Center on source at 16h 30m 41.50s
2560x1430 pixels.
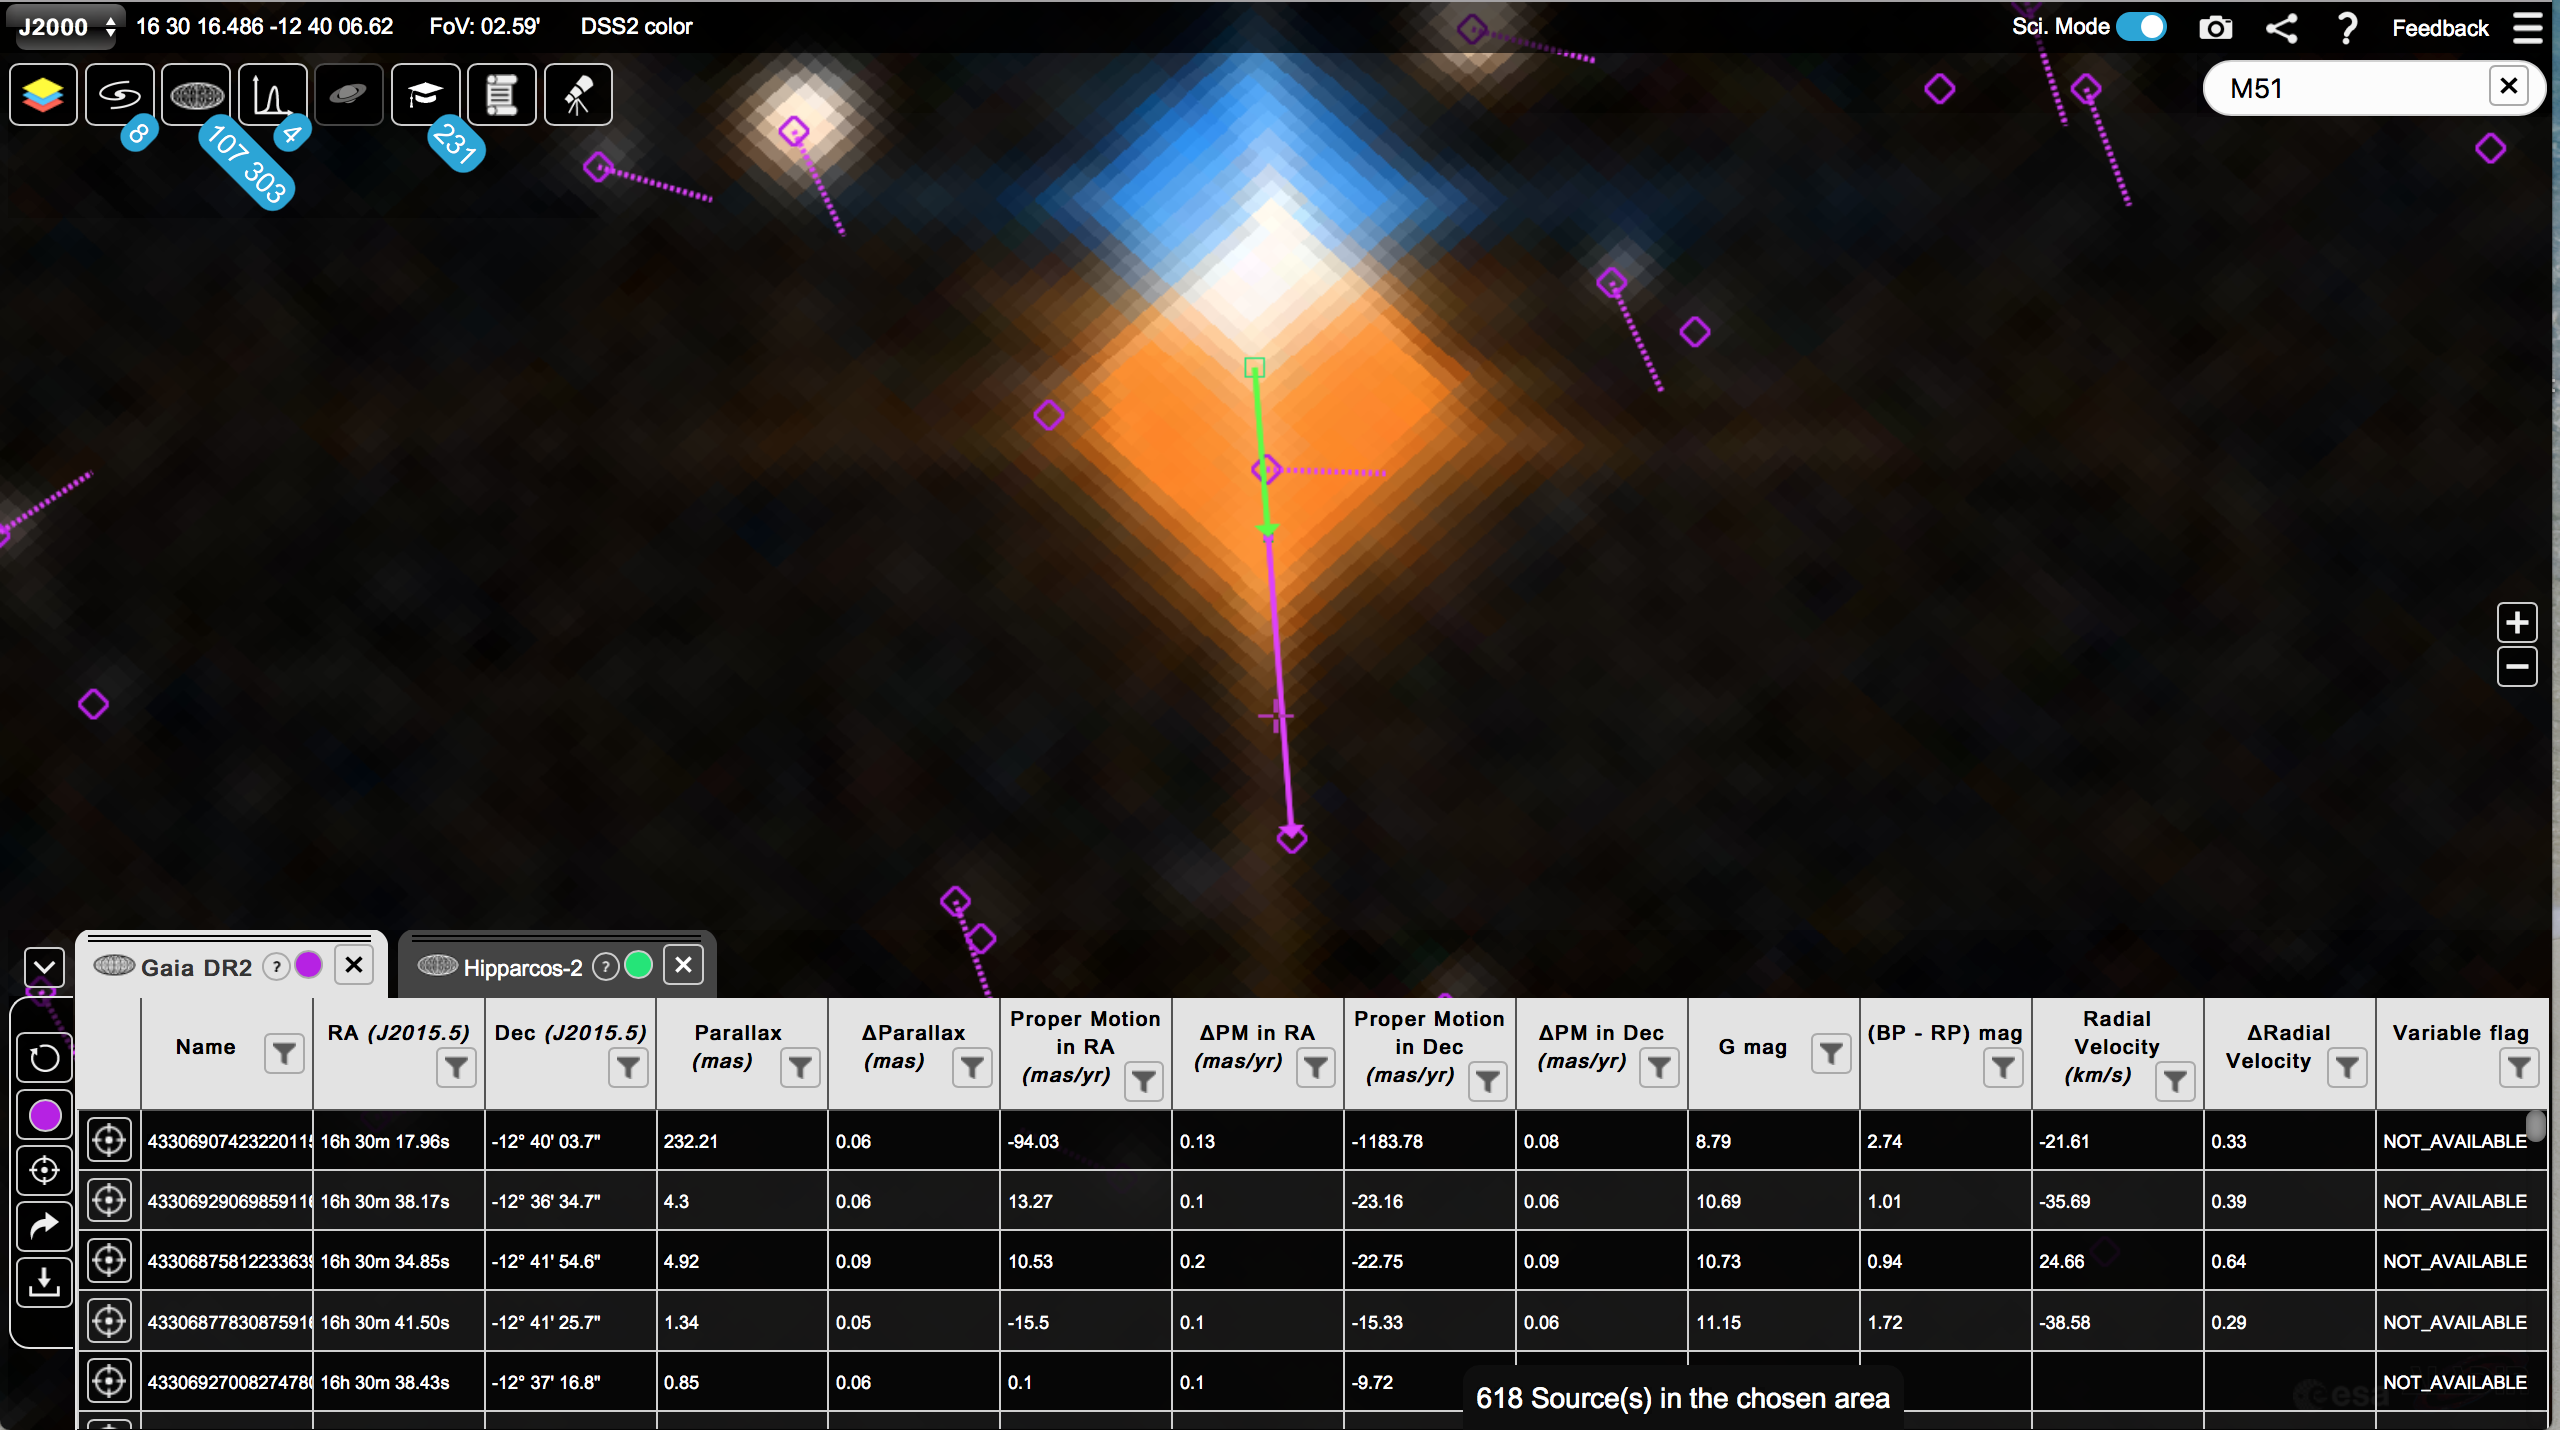pos(109,1321)
